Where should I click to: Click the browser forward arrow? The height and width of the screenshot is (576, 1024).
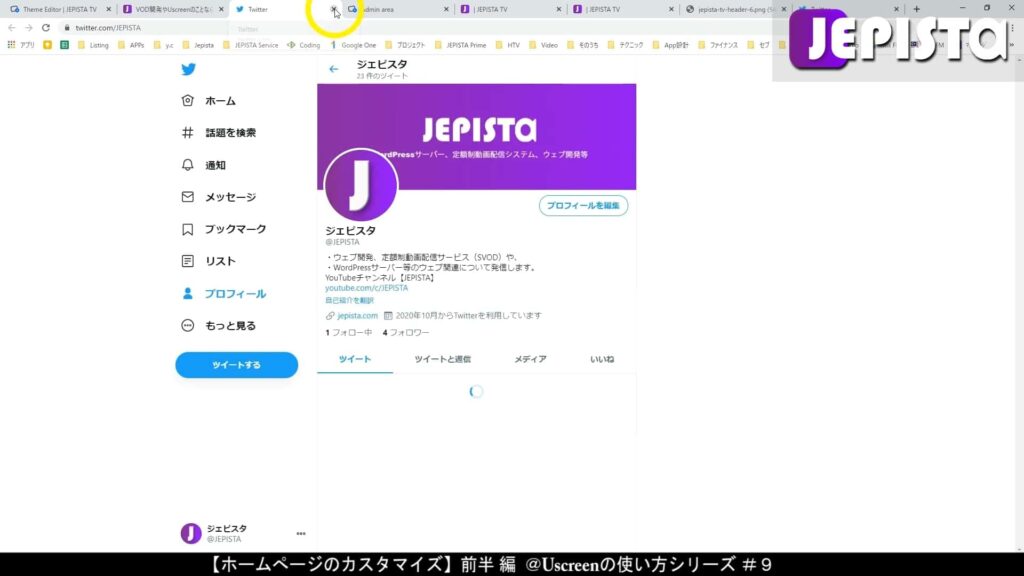pyautogui.click(x=29, y=28)
